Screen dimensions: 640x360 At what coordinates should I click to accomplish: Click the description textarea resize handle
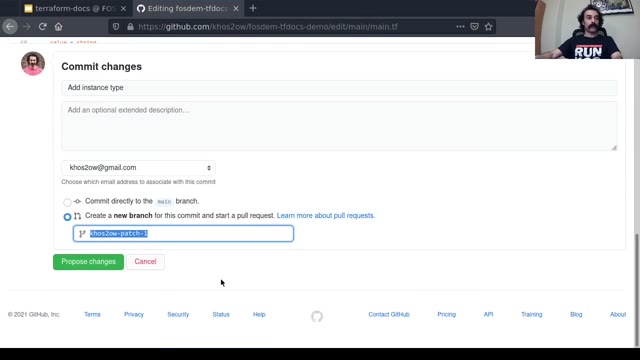click(x=614, y=147)
